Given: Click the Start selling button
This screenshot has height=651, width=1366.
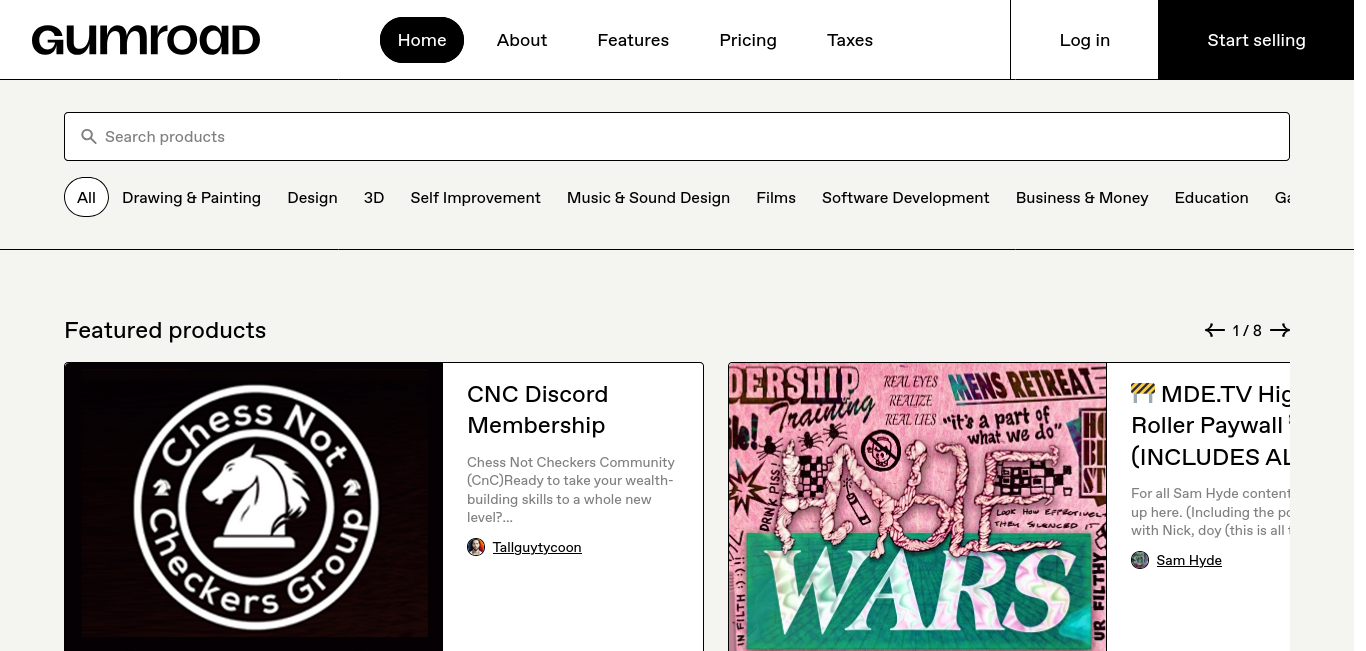Looking at the screenshot, I should pyautogui.click(x=1256, y=40).
